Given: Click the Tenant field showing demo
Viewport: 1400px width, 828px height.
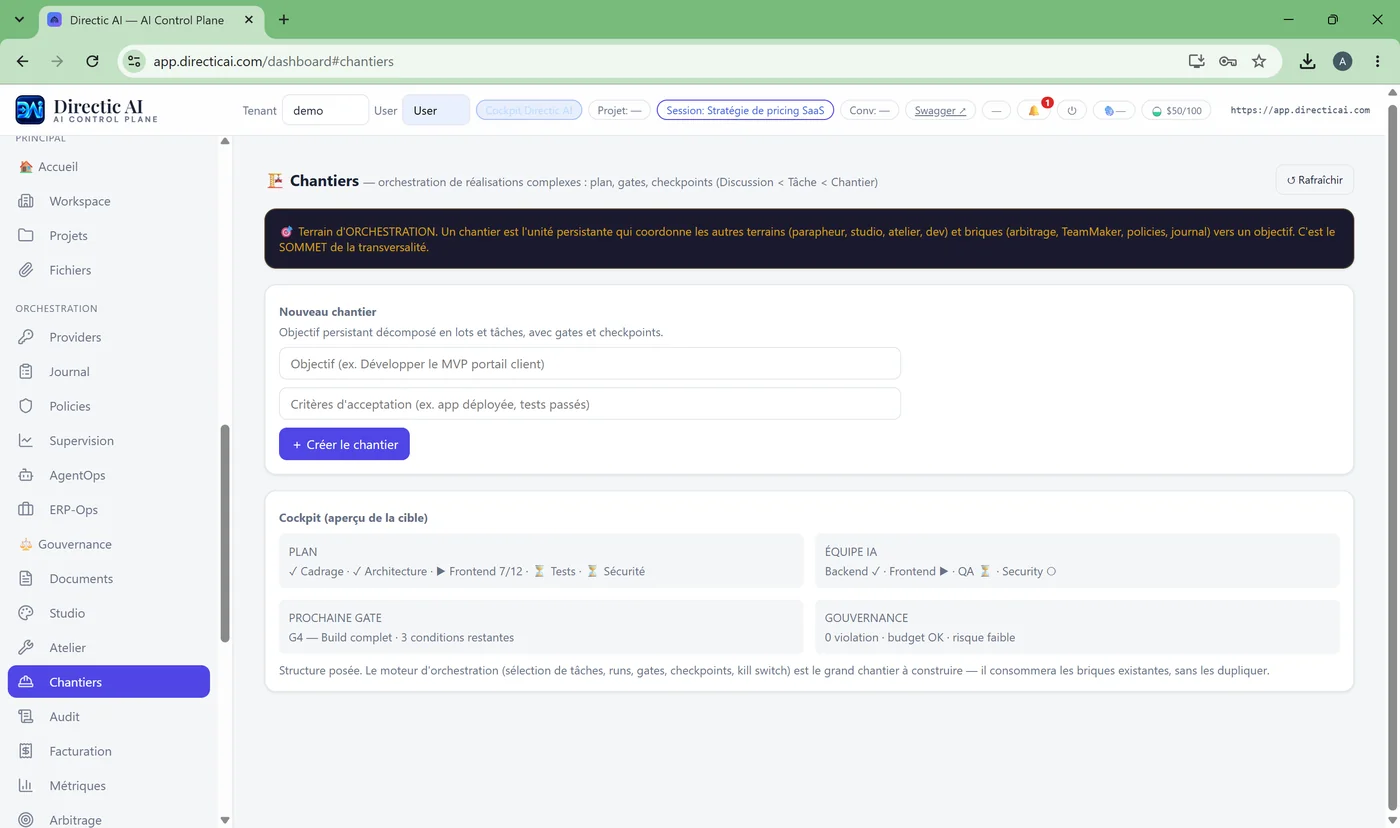Looking at the screenshot, I should click(x=325, y=110).
